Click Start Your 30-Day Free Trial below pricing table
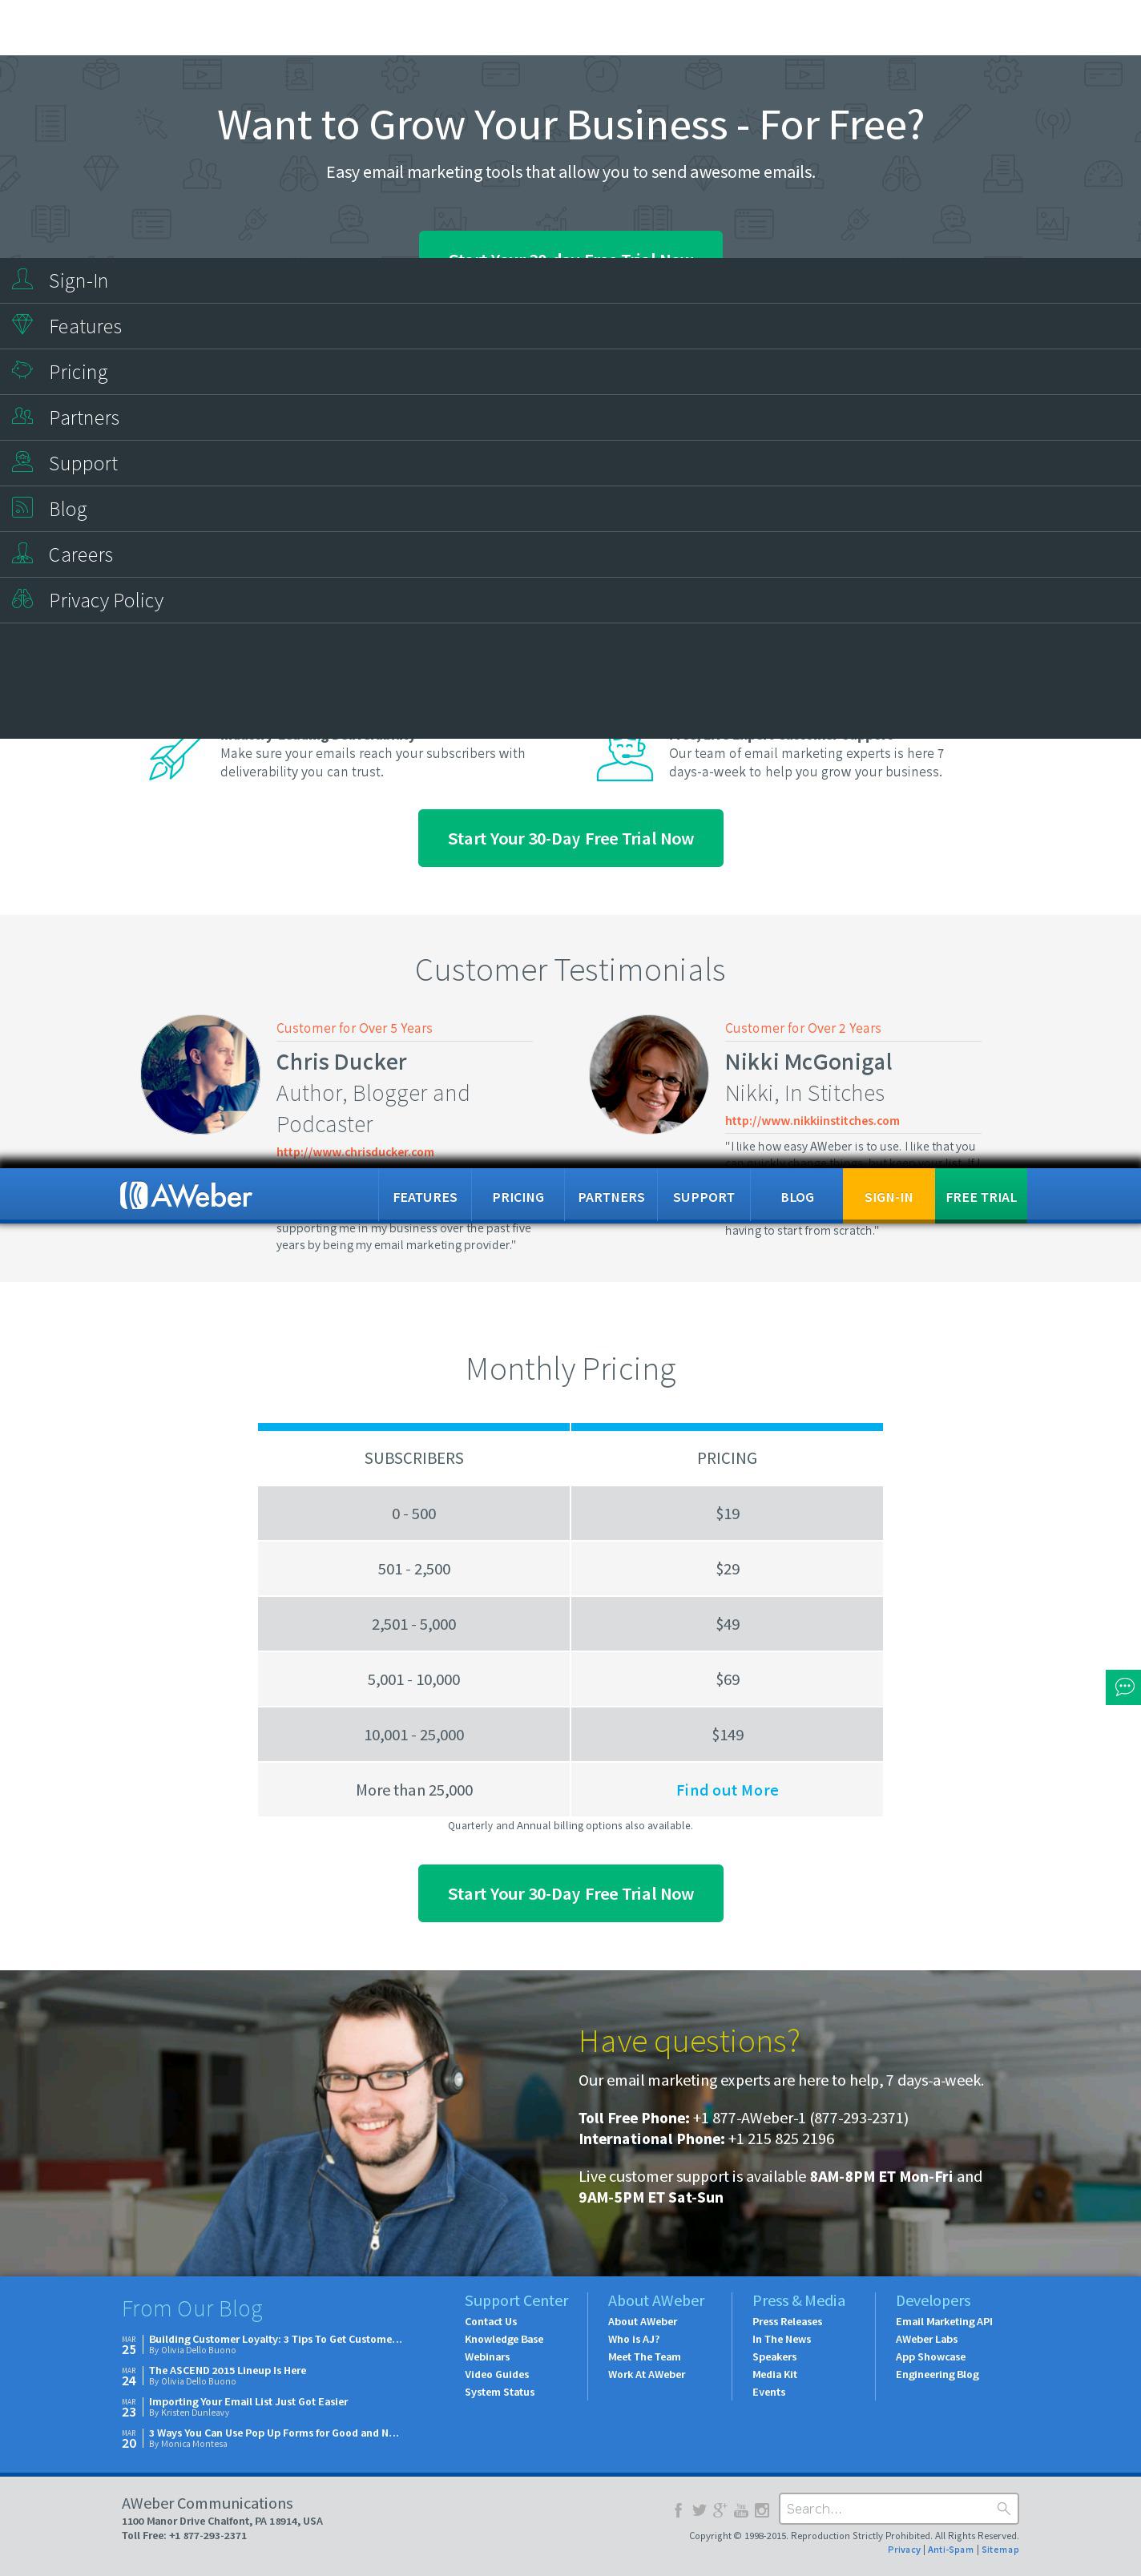 coord(570,1893)
